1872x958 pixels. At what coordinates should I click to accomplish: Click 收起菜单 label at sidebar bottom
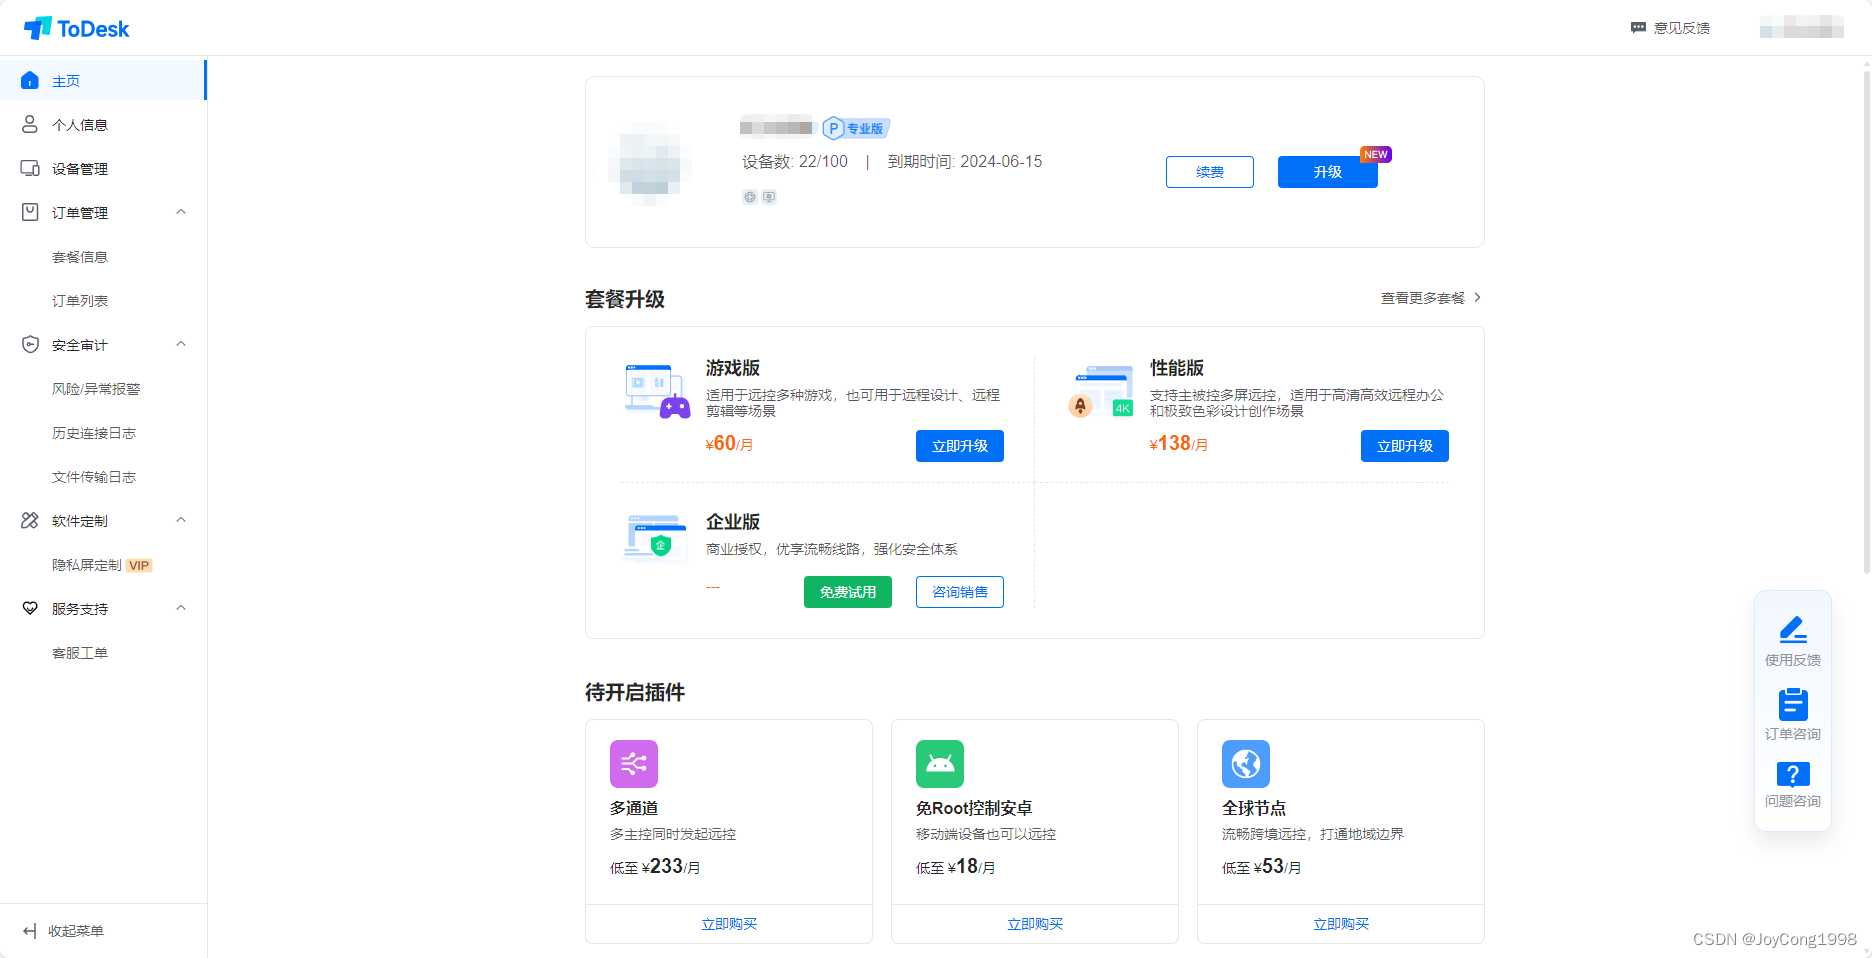(x=76, y=931)
